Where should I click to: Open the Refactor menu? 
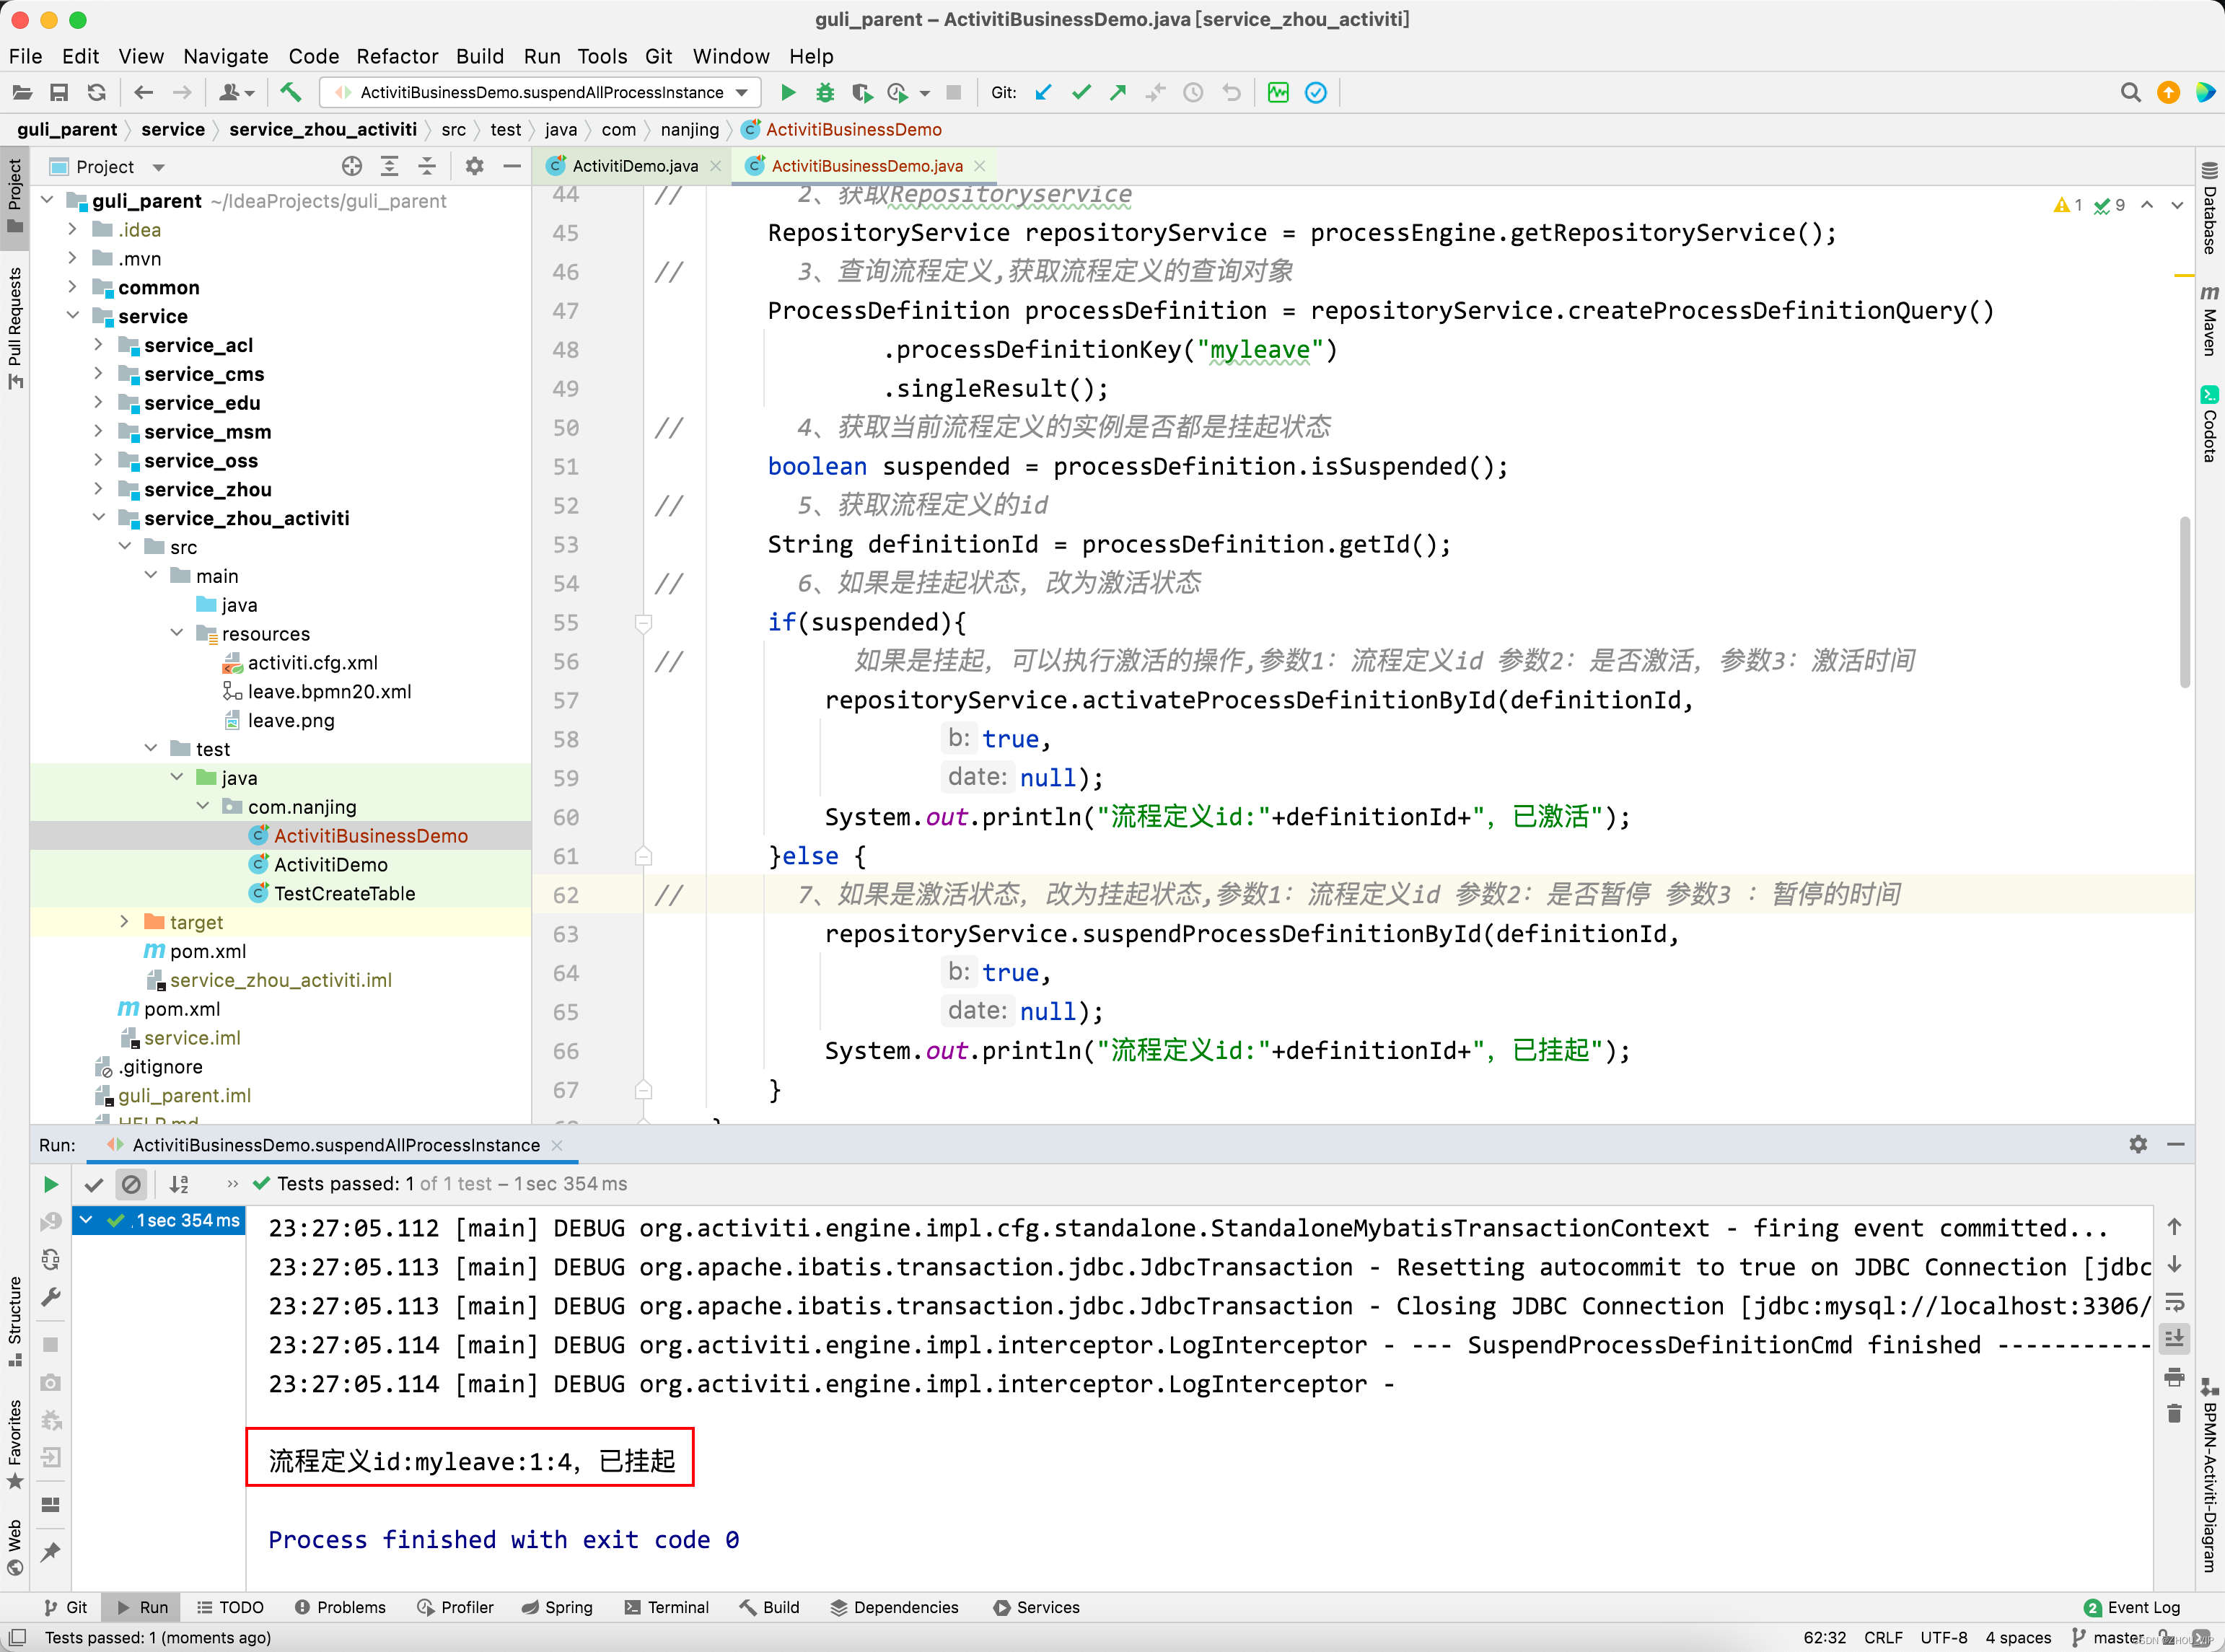tap(397, 57)
